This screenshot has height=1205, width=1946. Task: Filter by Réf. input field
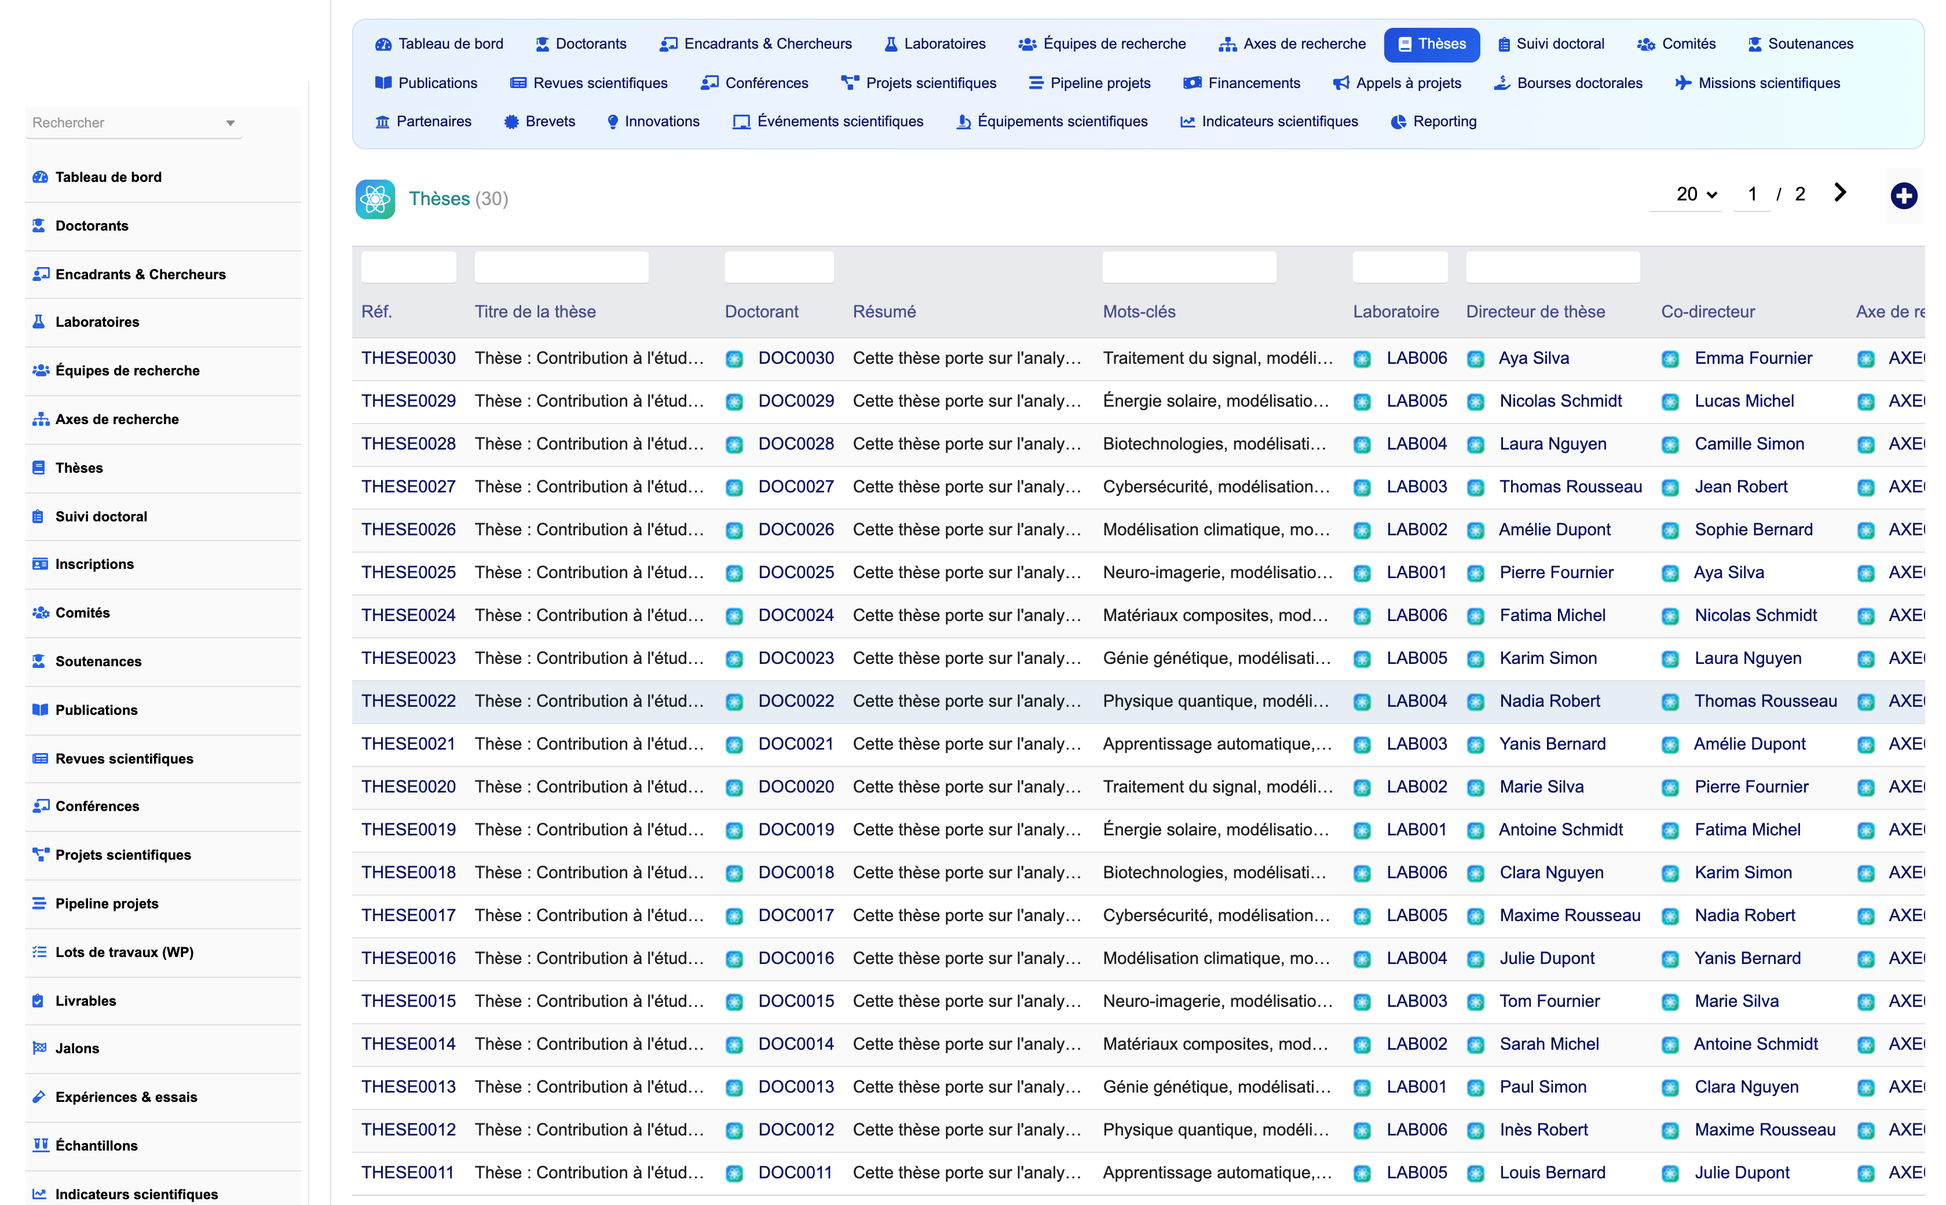[408, 267]
